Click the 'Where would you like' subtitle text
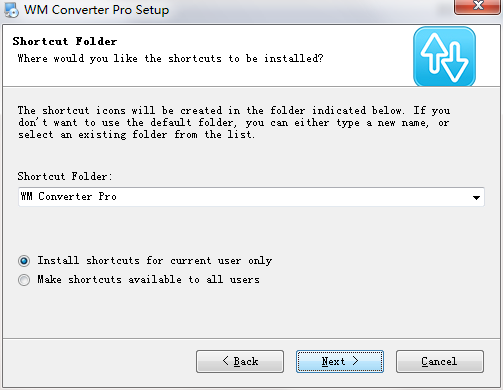503x390 pixels. (170, 59)
